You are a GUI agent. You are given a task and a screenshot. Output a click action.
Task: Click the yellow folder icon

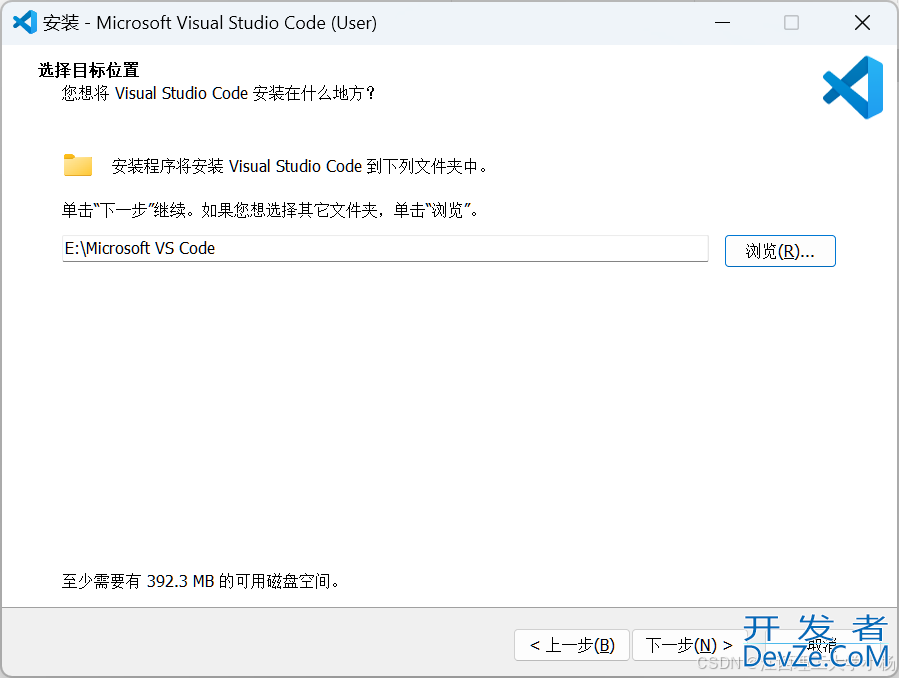[x=78, y=165]
